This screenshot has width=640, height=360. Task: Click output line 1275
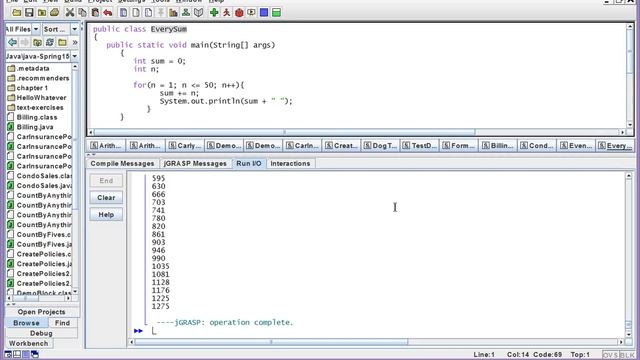point(160,306)
